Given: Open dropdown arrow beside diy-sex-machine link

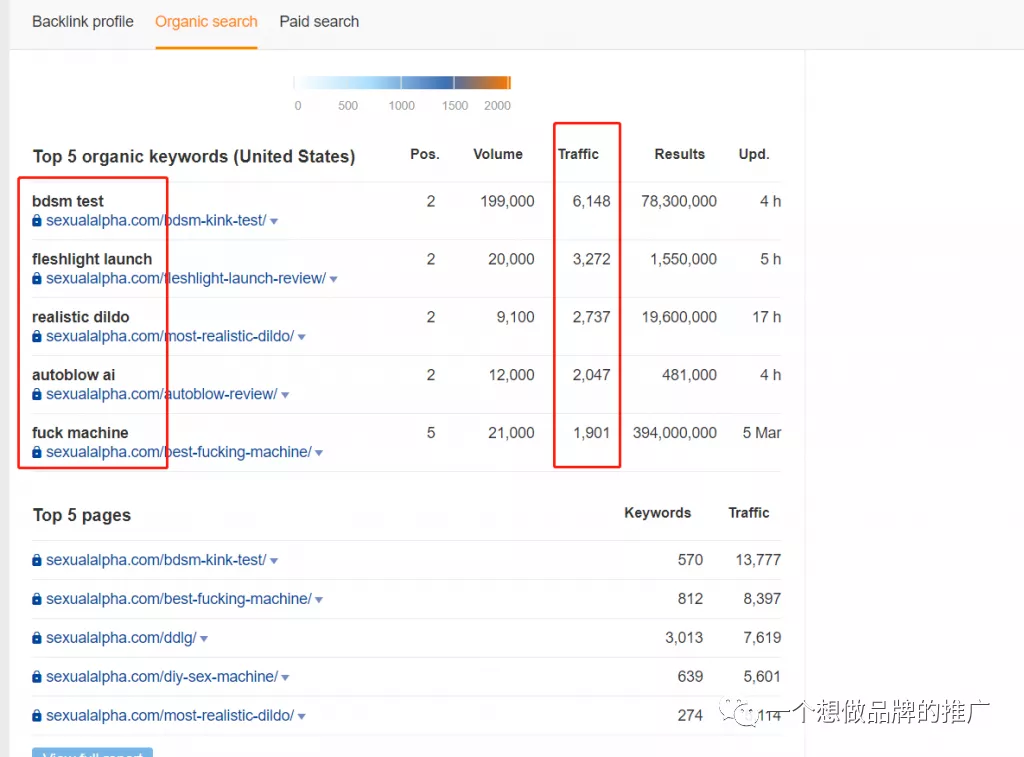Looking at the screenshot, I should (x=285, y=678).
